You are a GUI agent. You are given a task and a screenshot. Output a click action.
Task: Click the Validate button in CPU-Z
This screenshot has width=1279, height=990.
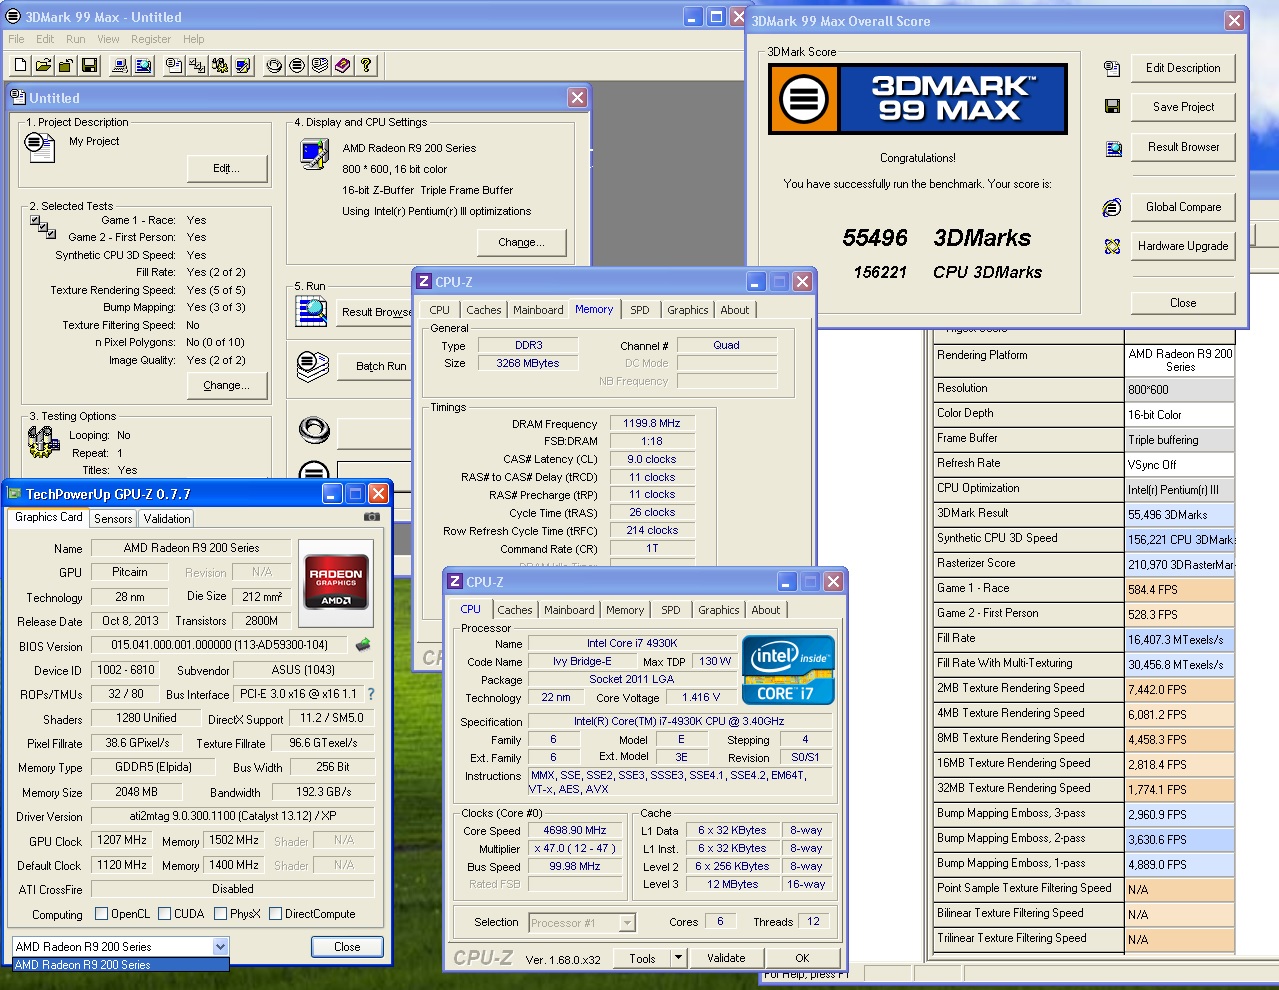click(x=726, y=958)
